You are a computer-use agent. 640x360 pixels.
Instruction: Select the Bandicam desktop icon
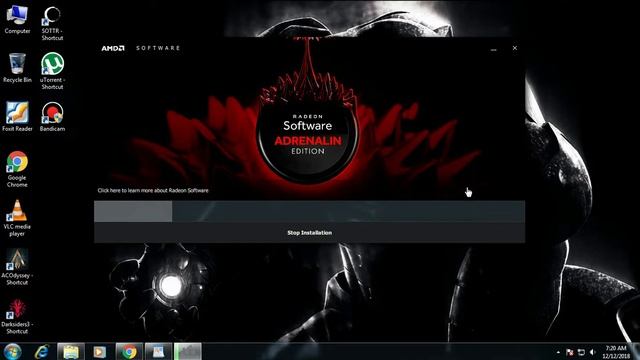[52, 116]
